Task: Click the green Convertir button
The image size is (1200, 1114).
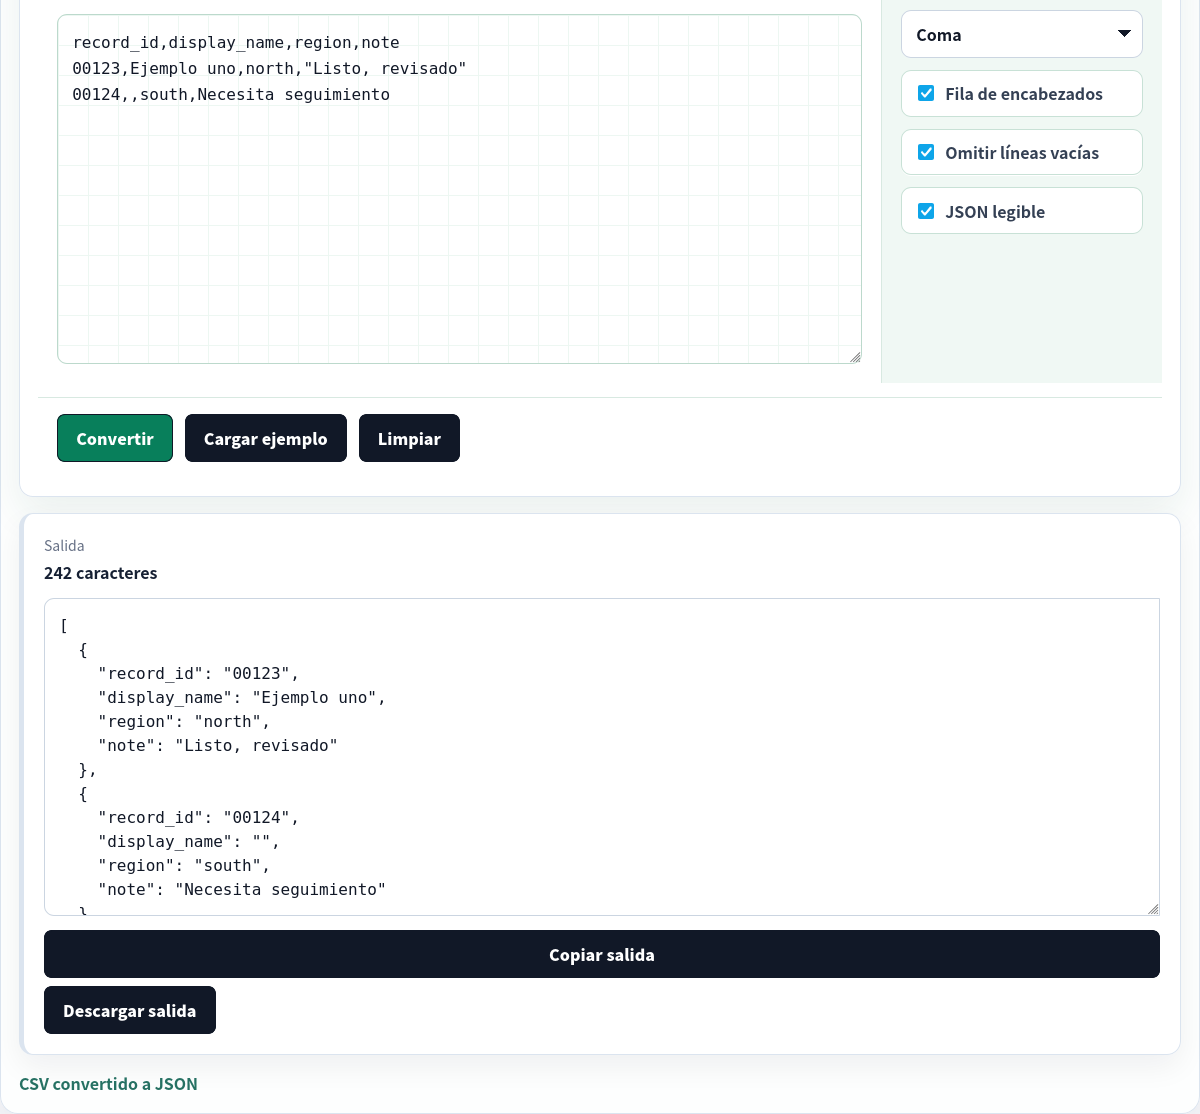Action: 115,438
